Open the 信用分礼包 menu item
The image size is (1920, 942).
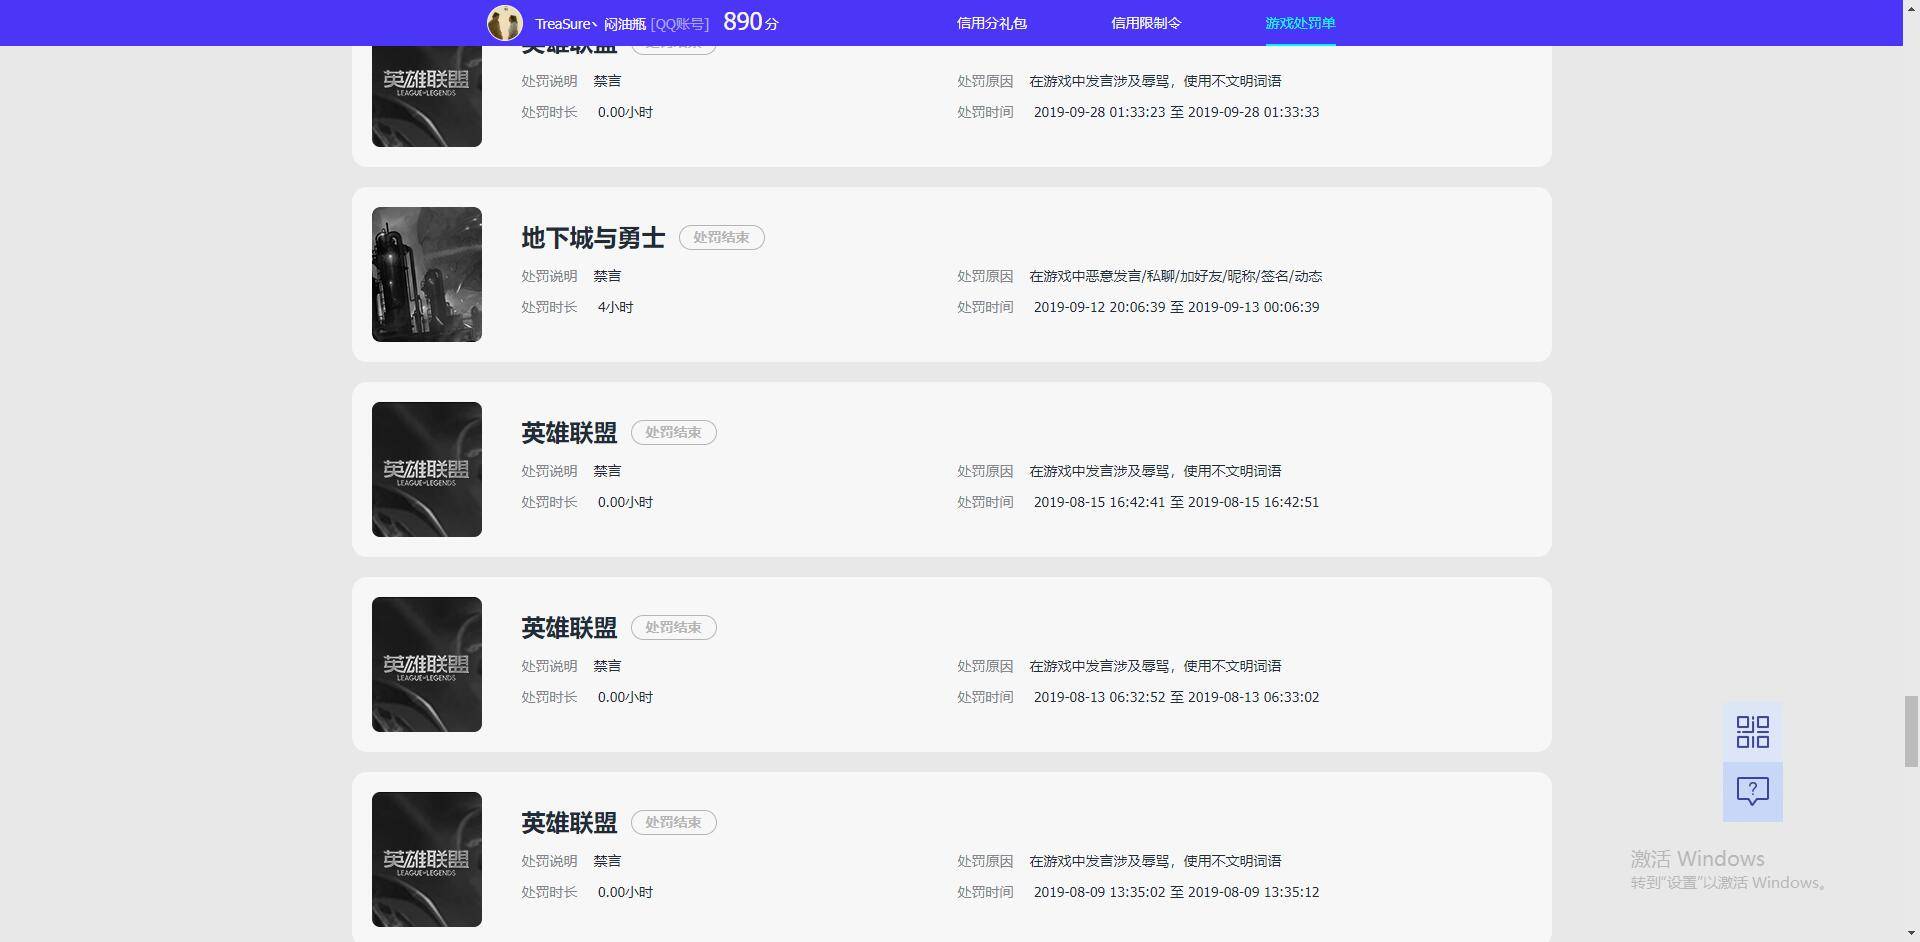992,22
